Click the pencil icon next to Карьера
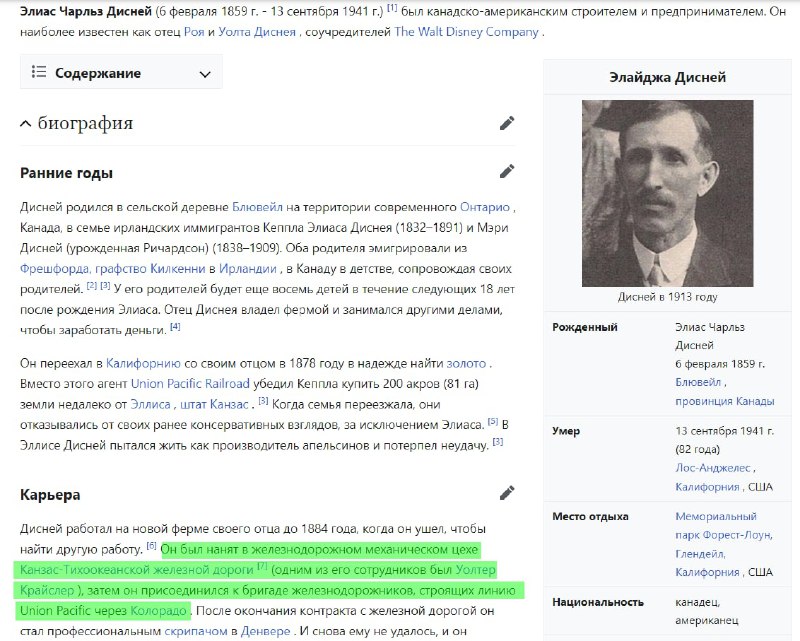 pyautogui.click(x=507, y=492)
